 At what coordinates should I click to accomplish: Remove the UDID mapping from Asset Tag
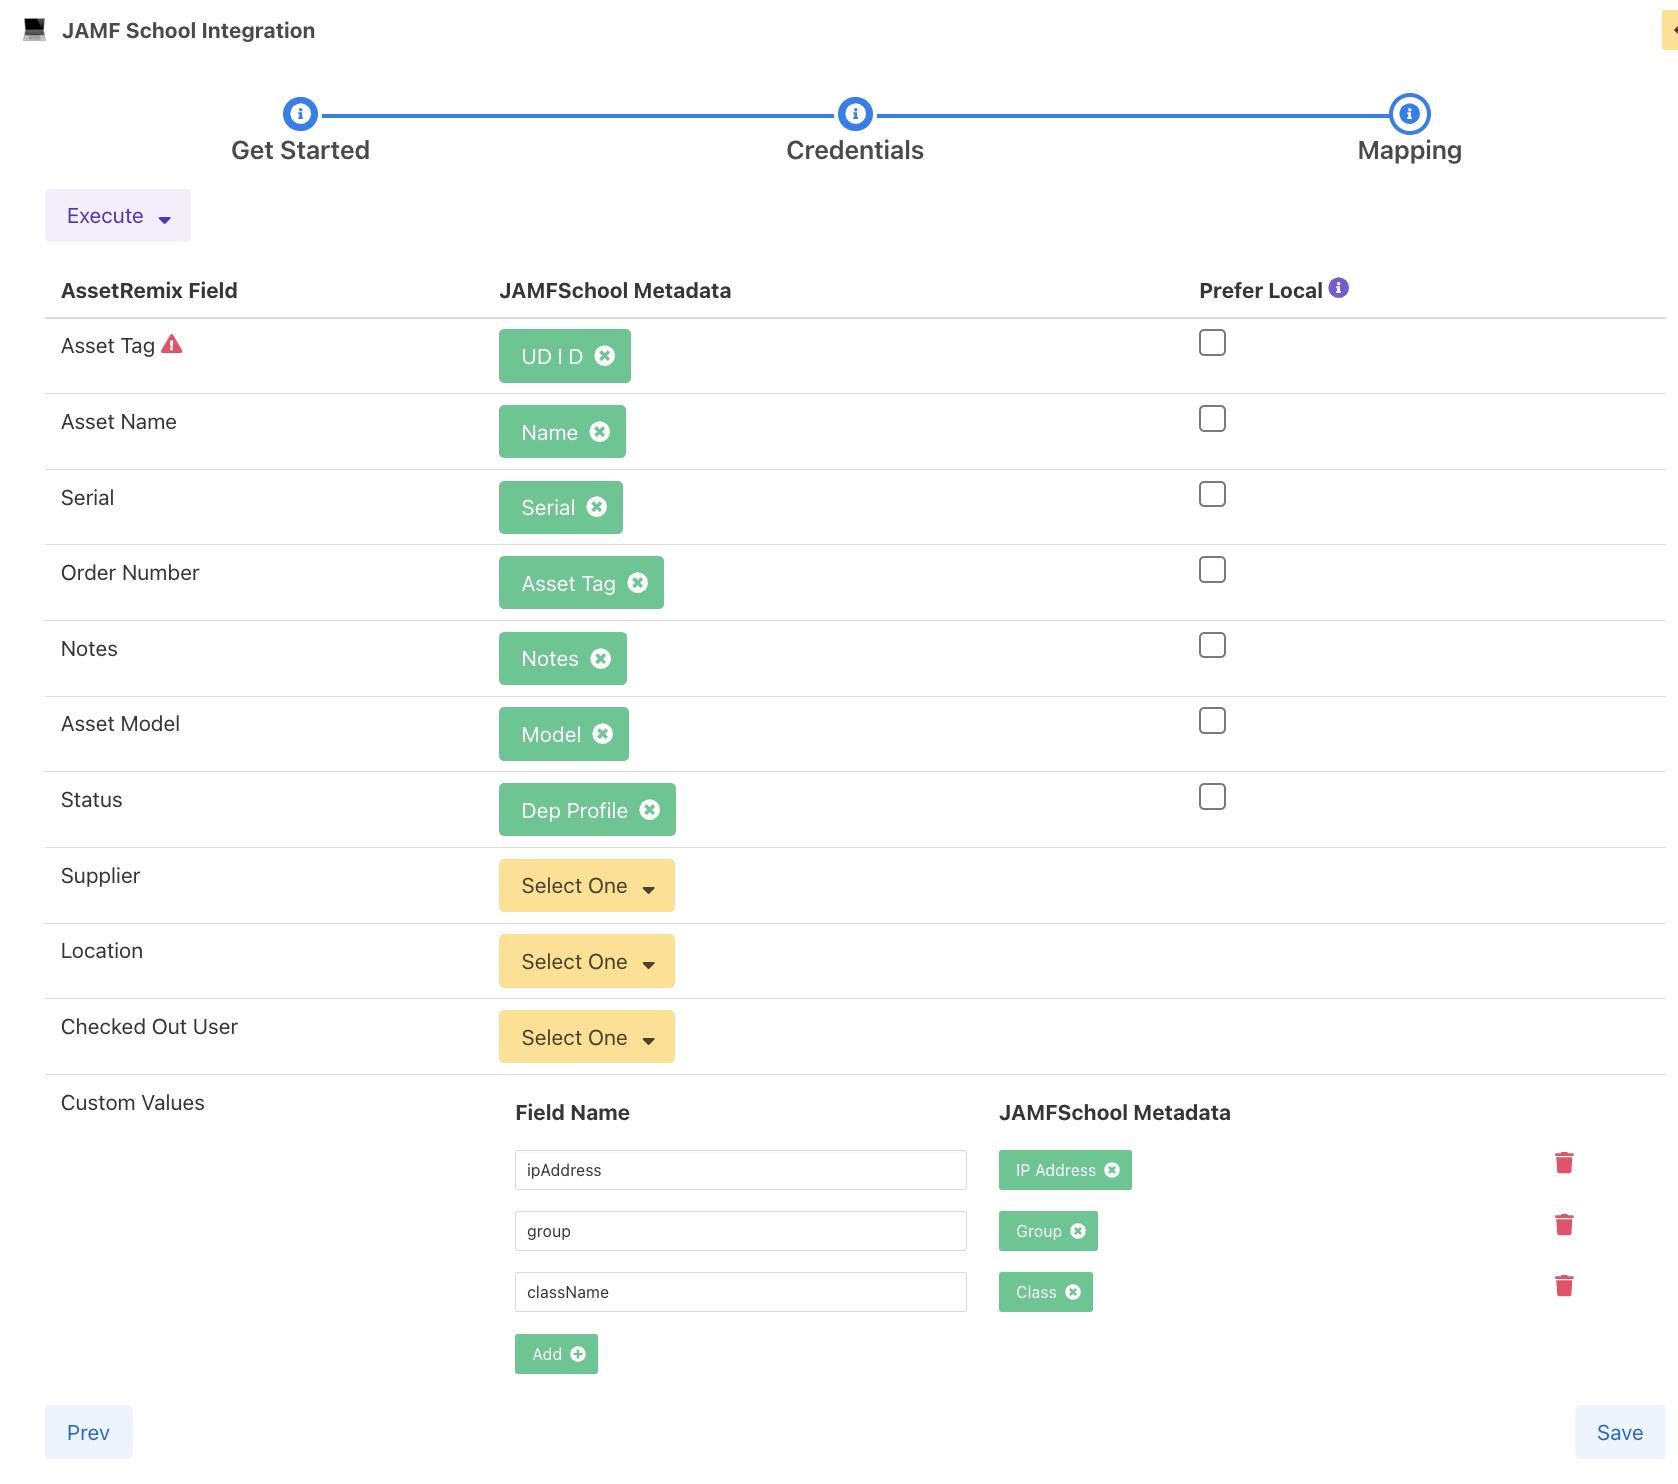pos(604,356)
